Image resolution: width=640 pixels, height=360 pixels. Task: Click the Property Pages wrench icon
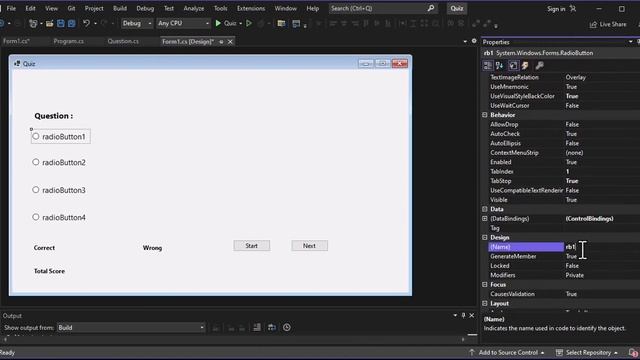539,65
